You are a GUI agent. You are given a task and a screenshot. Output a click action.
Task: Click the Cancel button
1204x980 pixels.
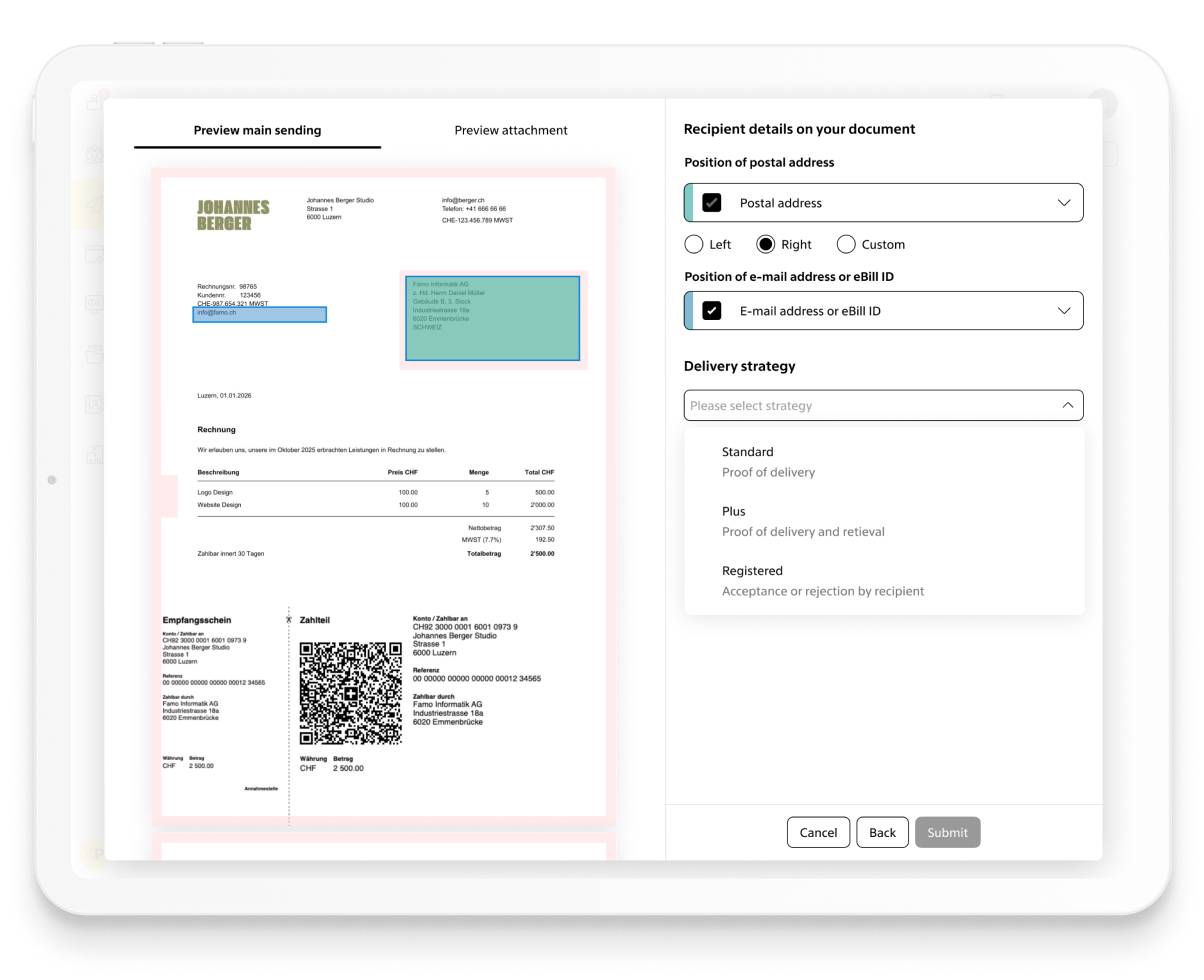818,832
